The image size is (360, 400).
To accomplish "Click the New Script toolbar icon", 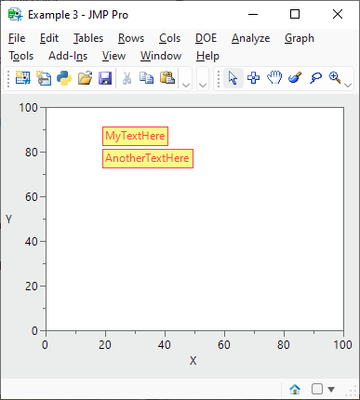I will tap(44, 78).
